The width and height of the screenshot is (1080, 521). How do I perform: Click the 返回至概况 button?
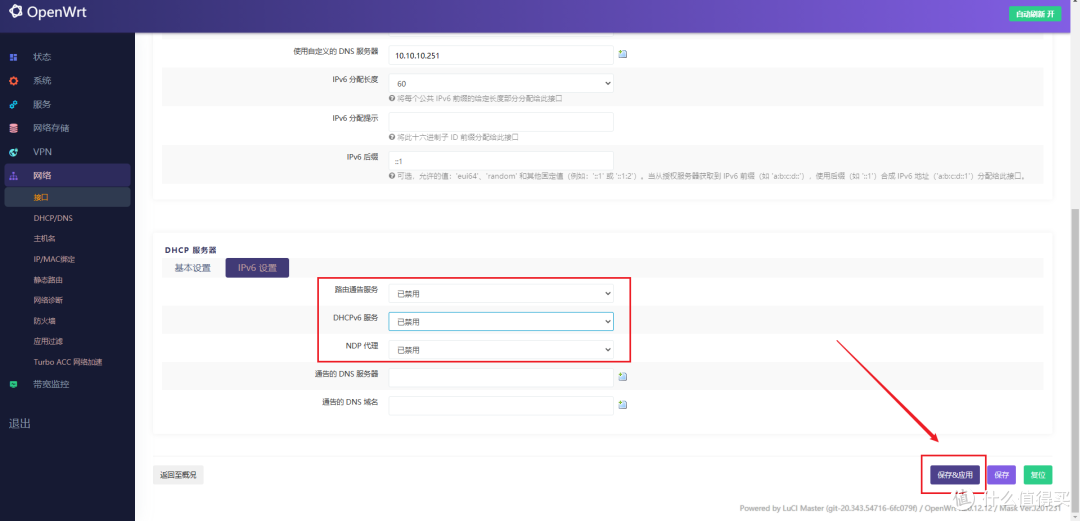(178, 475)
